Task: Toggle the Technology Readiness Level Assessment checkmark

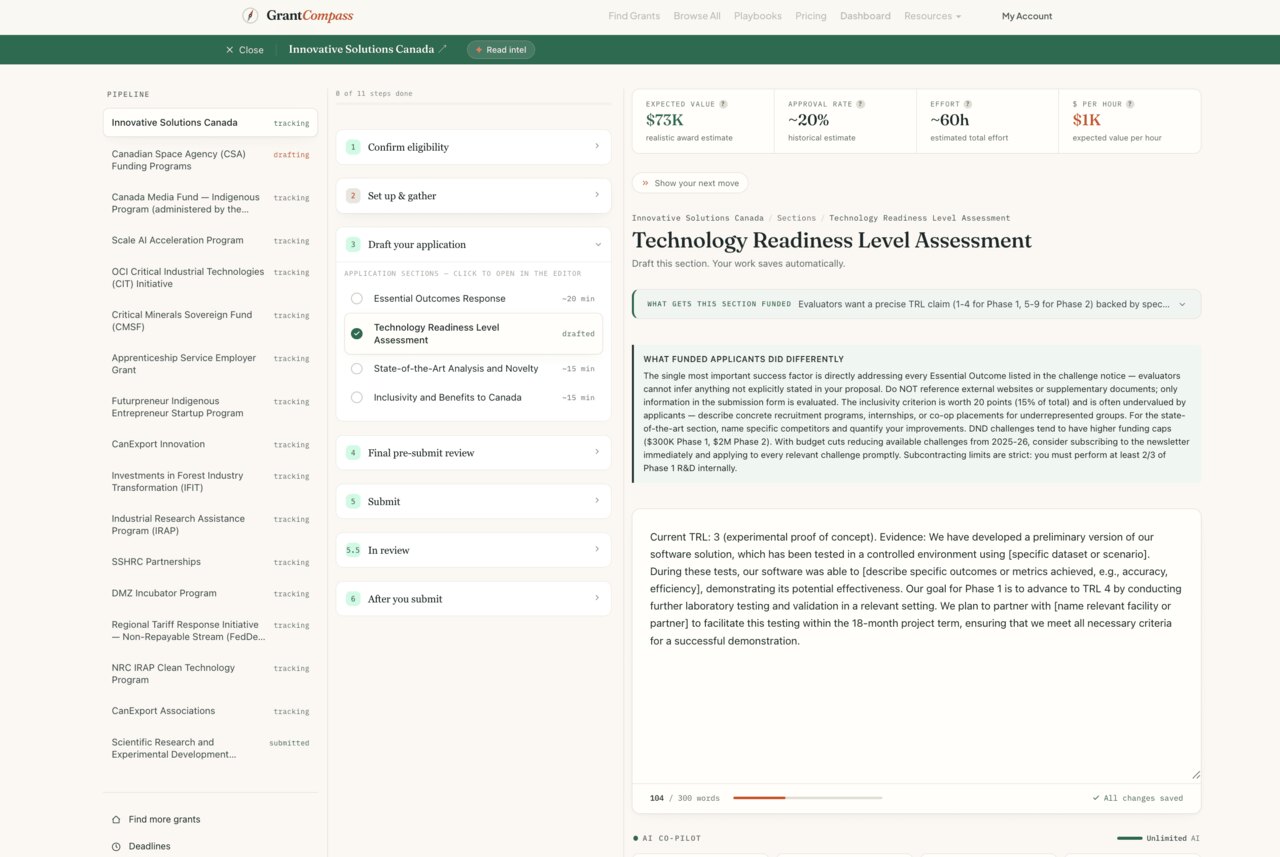Action: pos(357,334)
